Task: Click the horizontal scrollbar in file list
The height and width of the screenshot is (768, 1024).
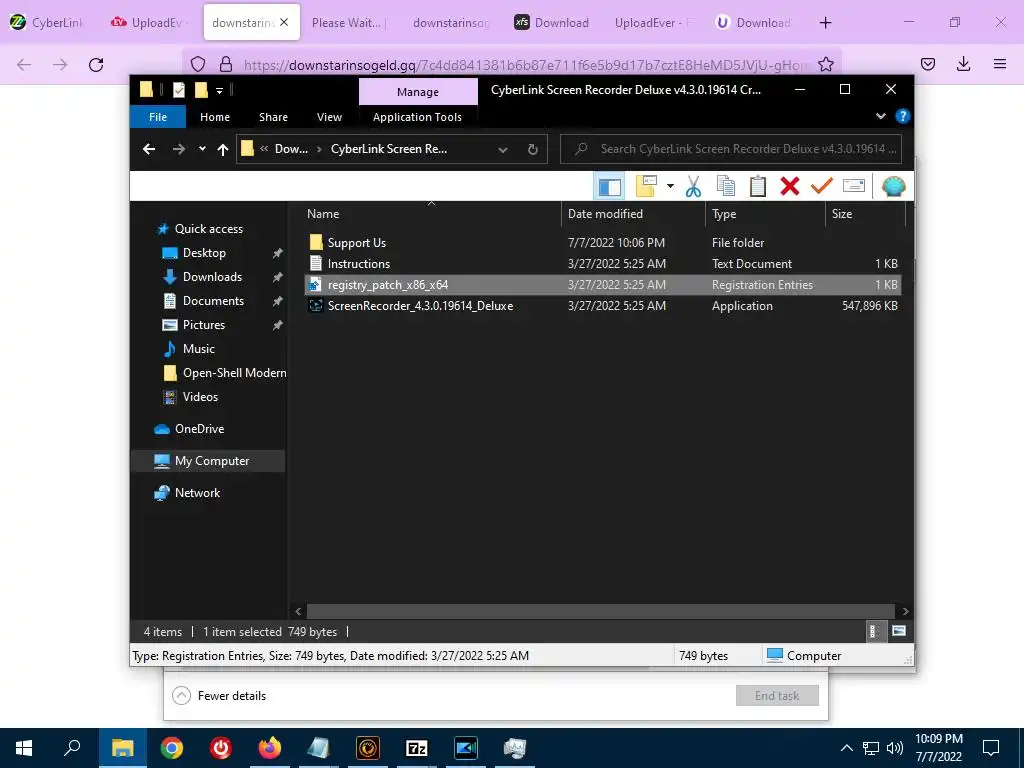Action: pos(600,611)
